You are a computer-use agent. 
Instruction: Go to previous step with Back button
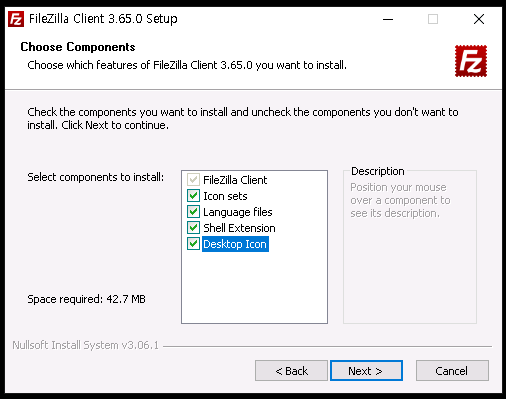[x=291, y=371]
